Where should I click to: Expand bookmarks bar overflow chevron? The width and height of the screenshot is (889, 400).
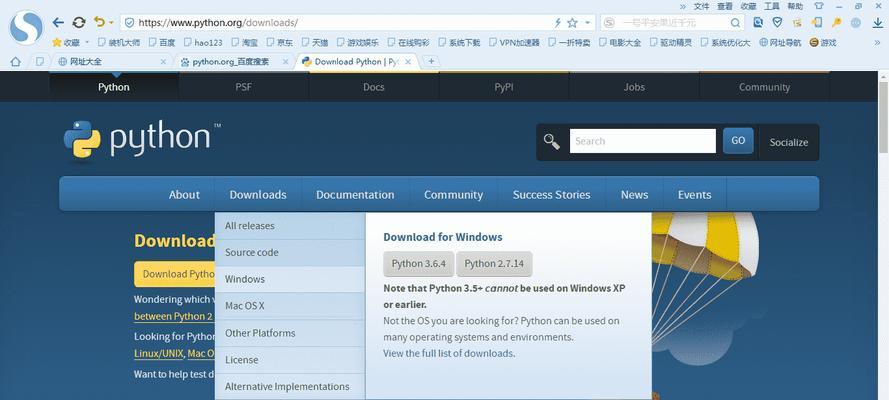878,42
